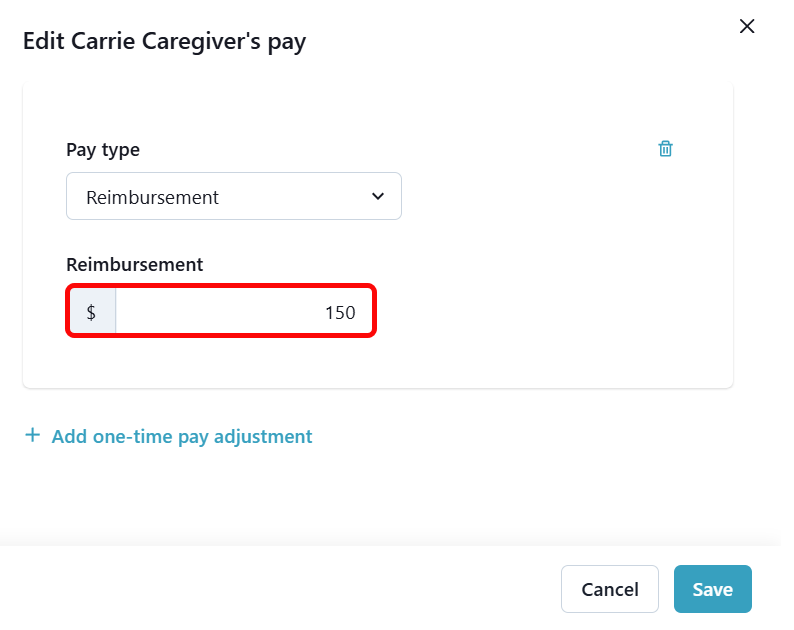The width and height of the screenshot is (794, 630).
Task: Close the Edit pay dialog
Action: (x=746, y=27)
